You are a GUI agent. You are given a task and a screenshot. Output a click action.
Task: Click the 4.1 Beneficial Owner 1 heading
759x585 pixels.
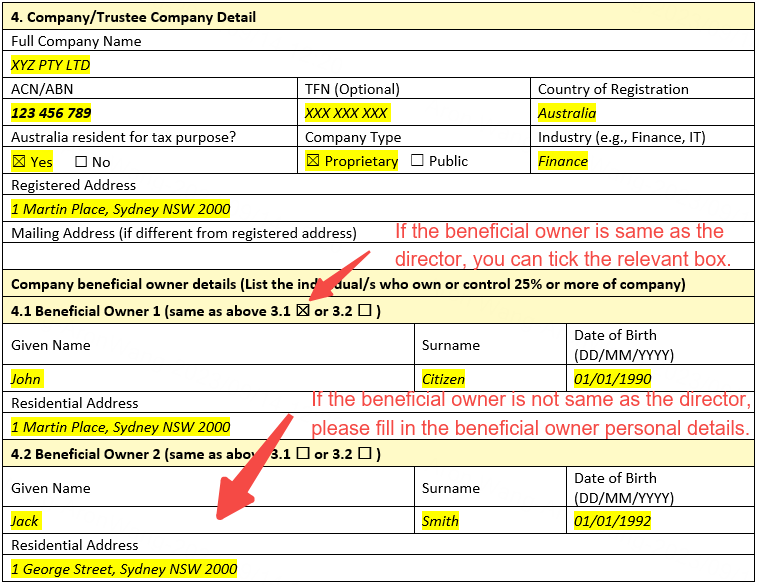[x=196, y=311]
